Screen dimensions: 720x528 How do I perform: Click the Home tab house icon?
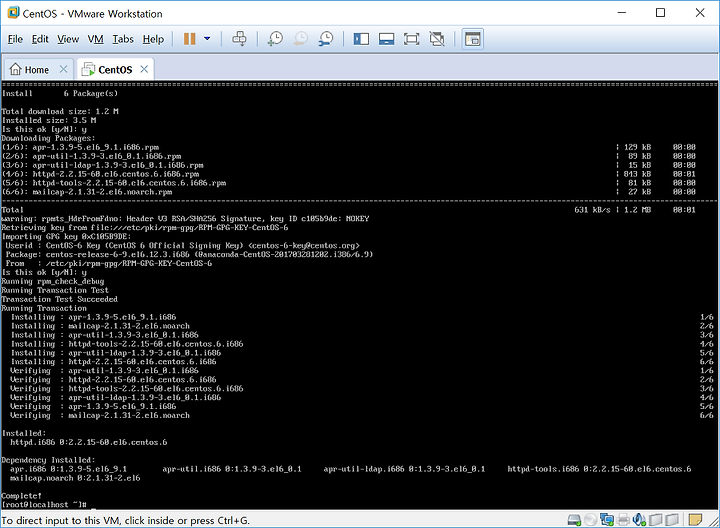(x=16, y=69)
